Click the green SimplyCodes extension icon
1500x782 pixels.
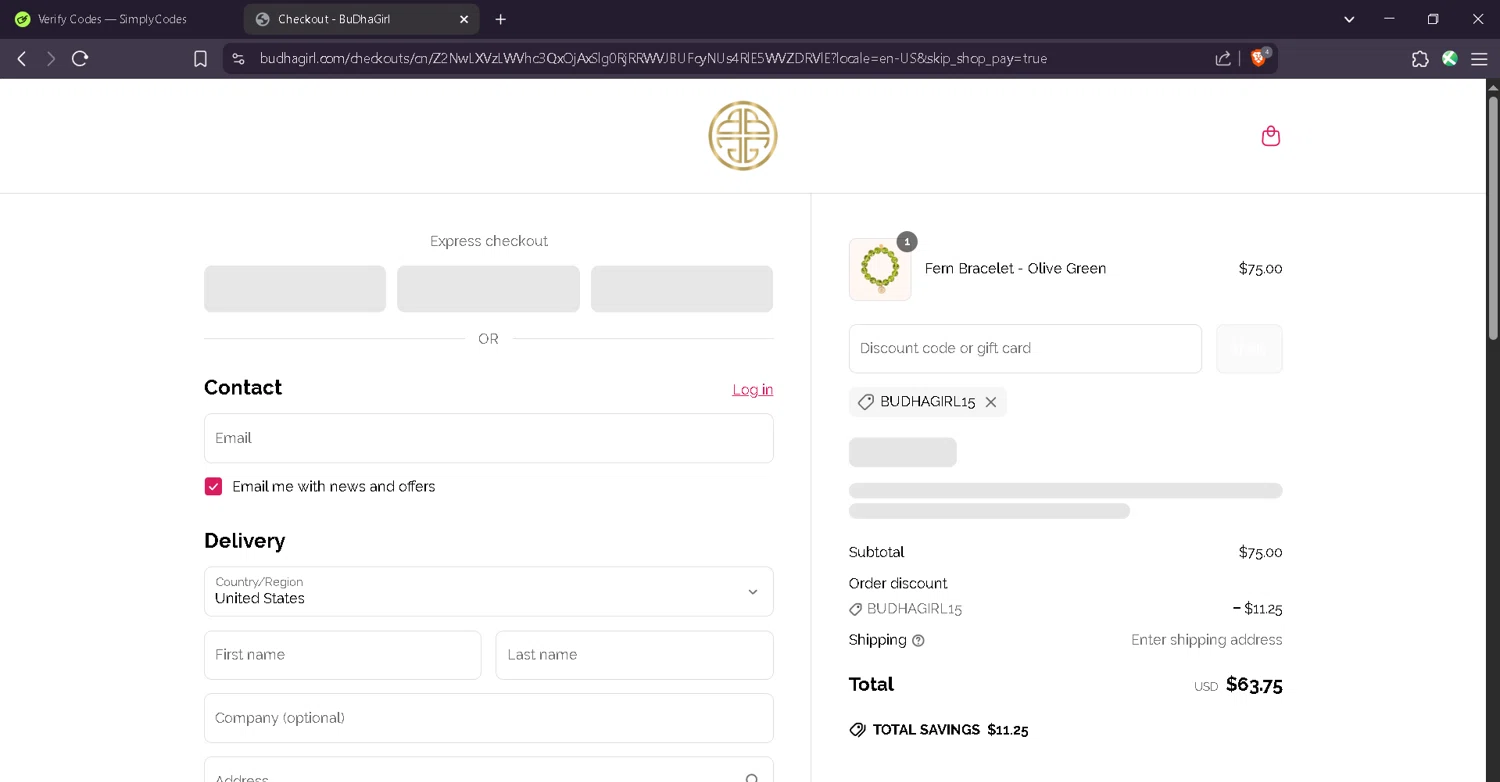(1449, 59)
